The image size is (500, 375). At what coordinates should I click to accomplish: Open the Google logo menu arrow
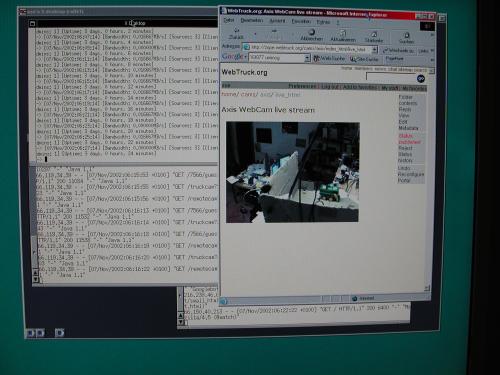tap(246, 57)
